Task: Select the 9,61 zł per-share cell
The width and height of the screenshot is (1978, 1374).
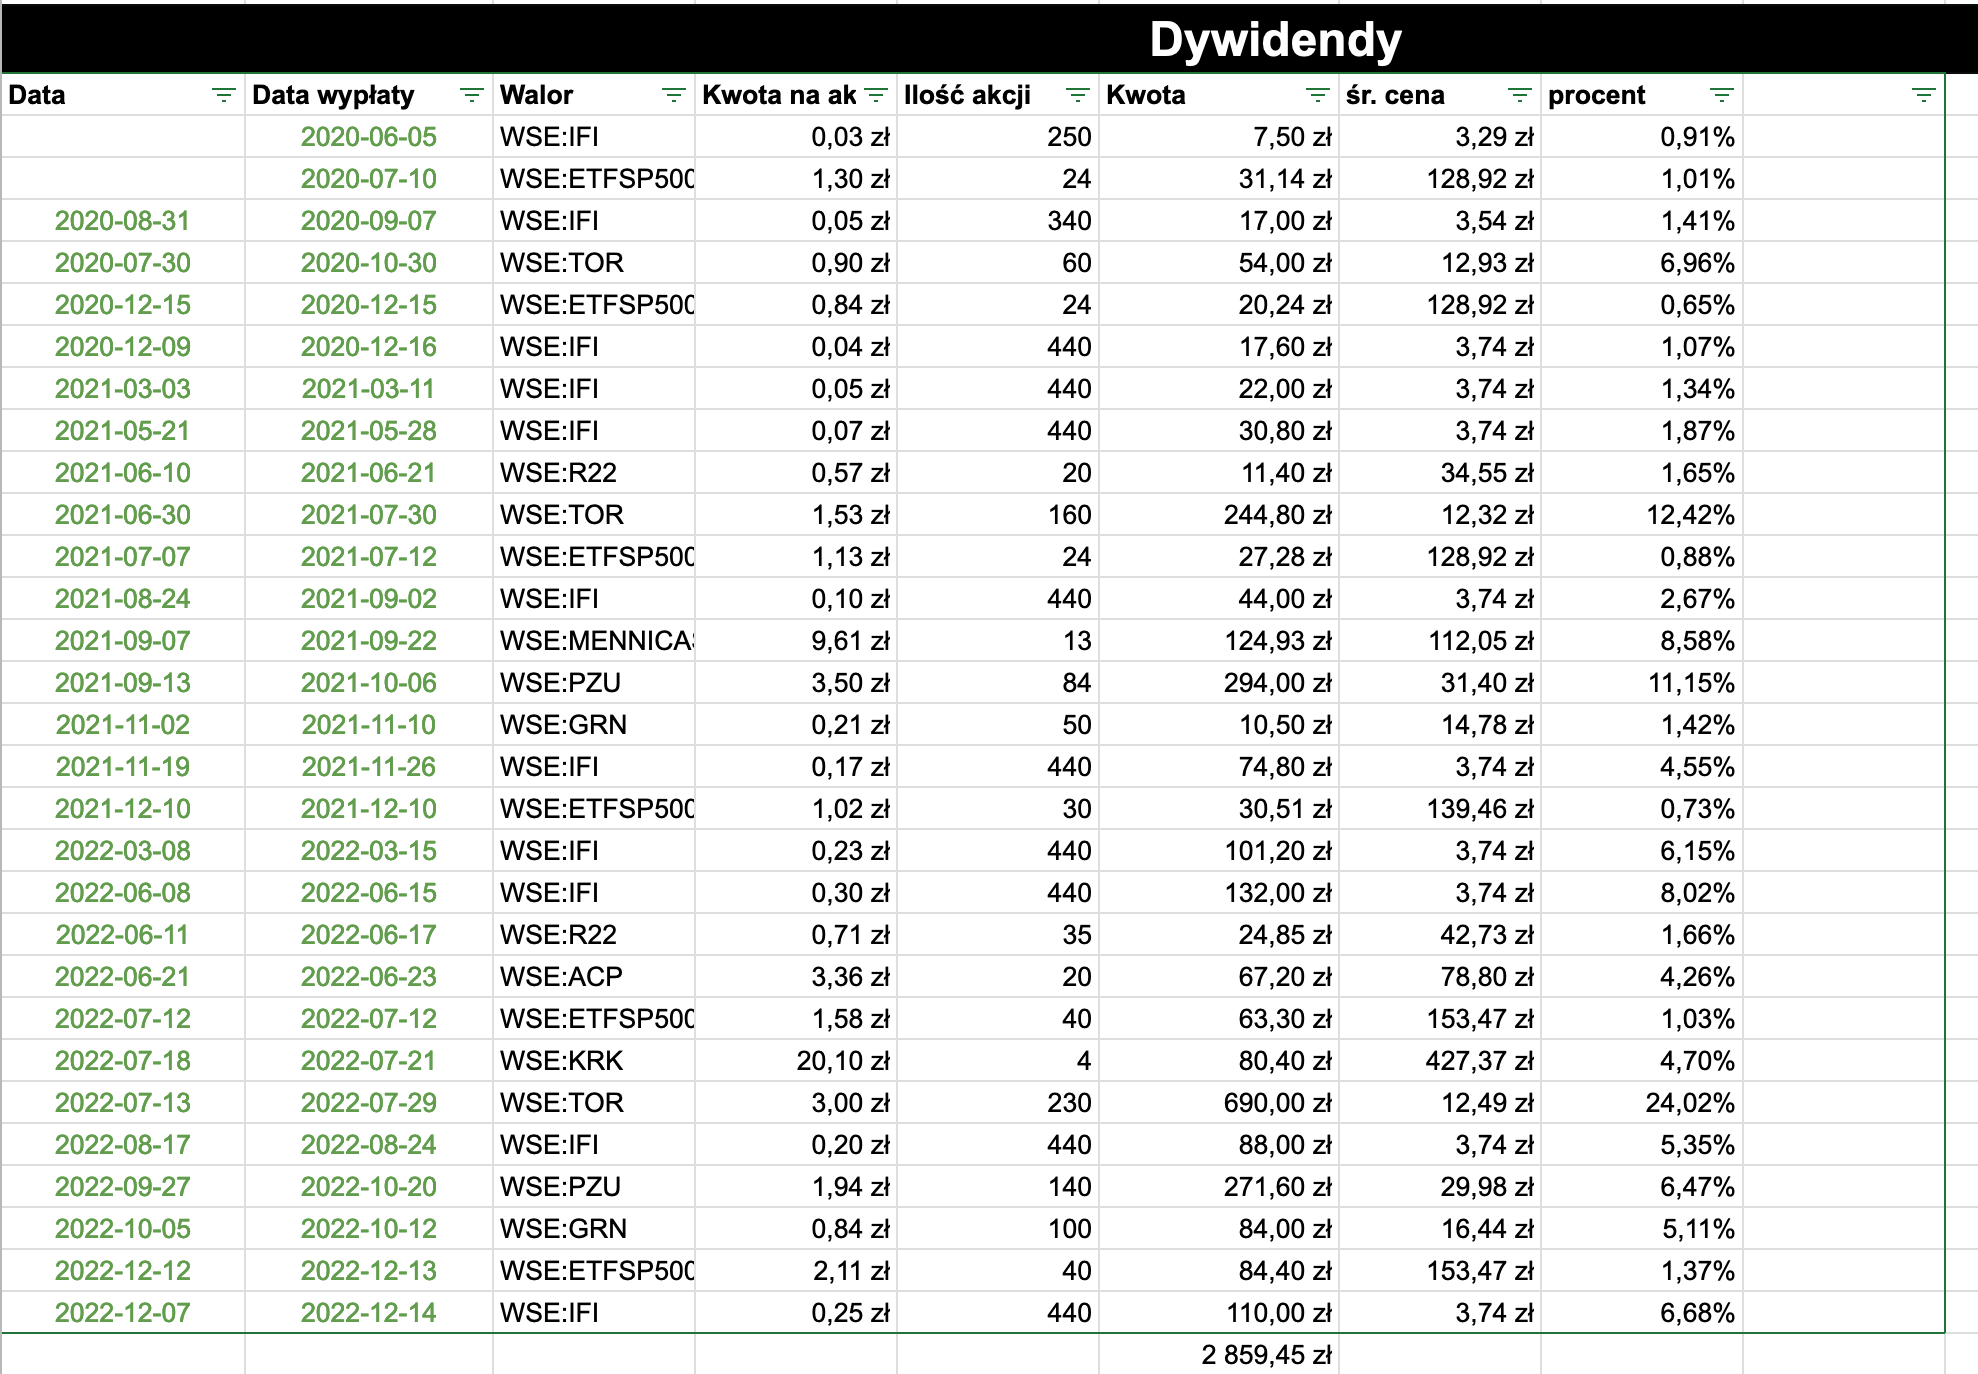Action: tap(796, 641)
